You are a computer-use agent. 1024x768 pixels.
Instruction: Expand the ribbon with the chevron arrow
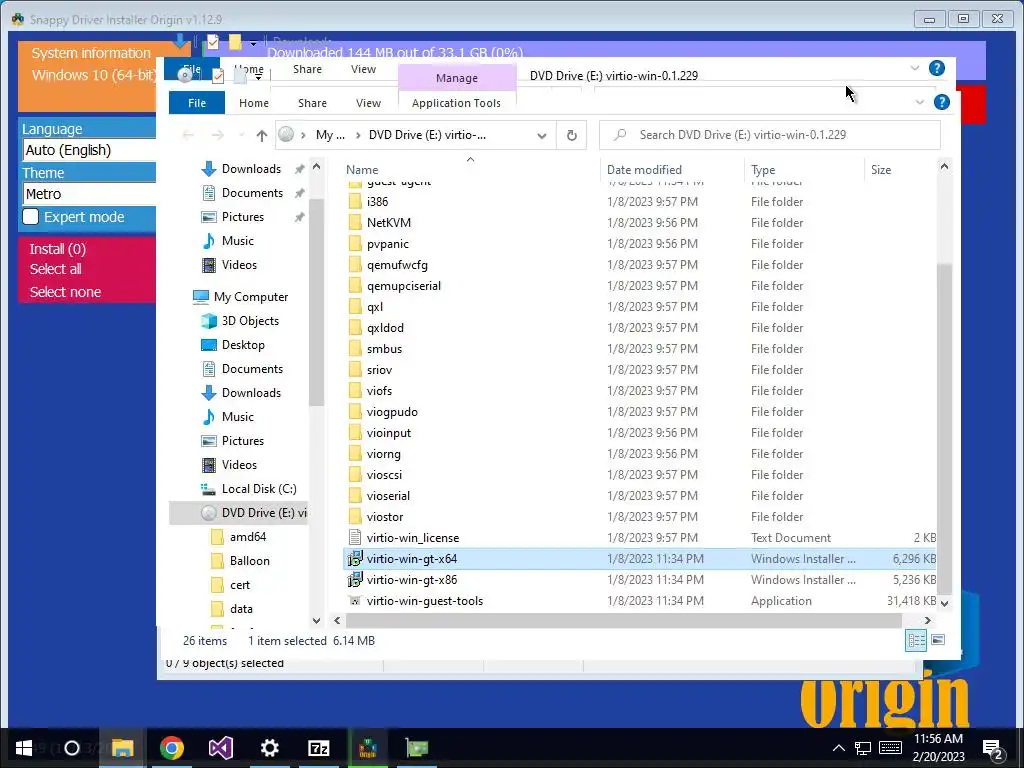920,102
